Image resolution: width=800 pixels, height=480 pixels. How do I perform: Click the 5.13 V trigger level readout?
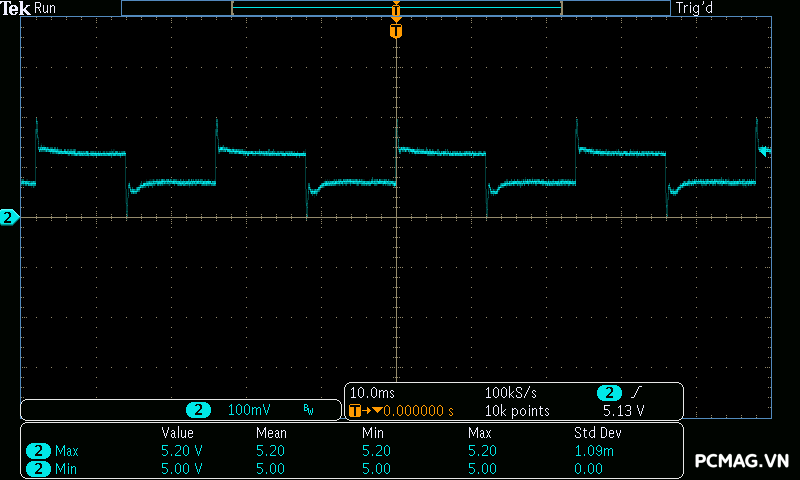pos(623,410)
